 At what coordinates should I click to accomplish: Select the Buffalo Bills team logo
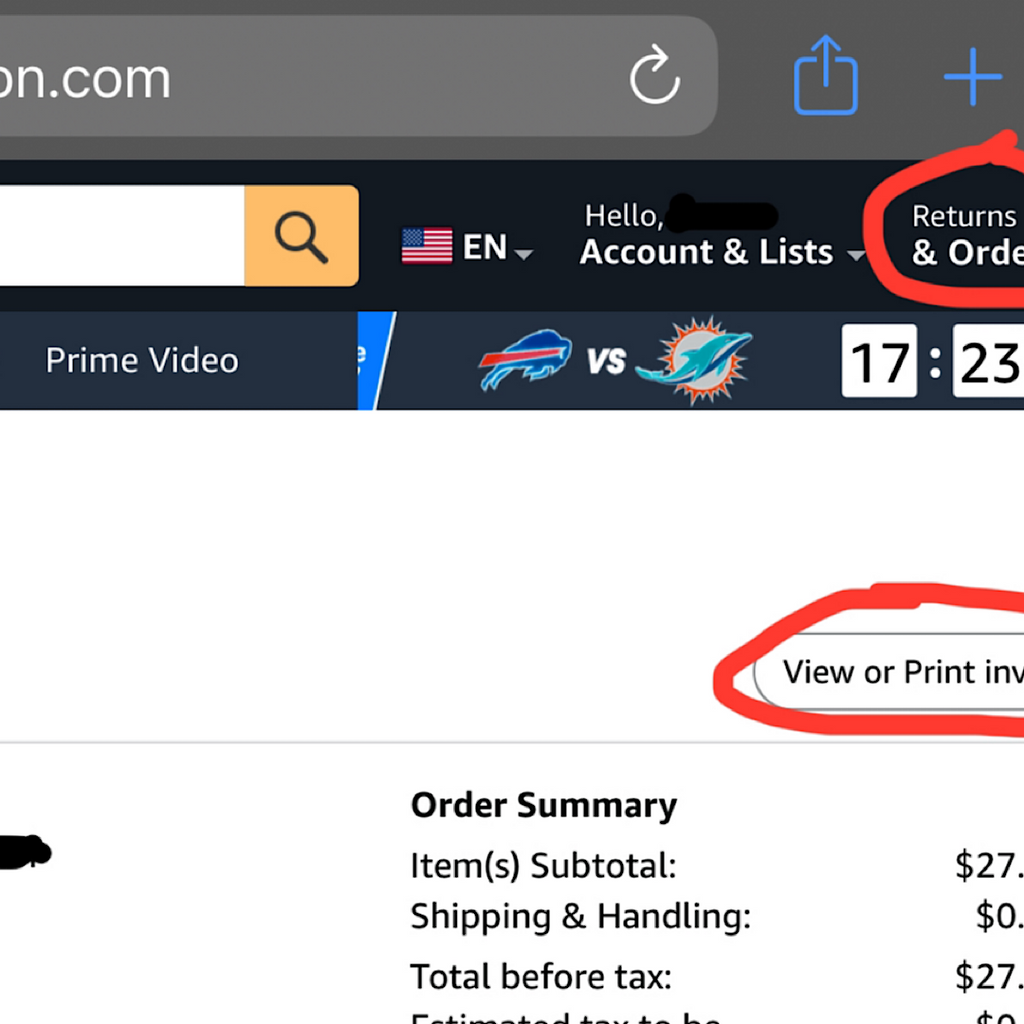(525, 359)
